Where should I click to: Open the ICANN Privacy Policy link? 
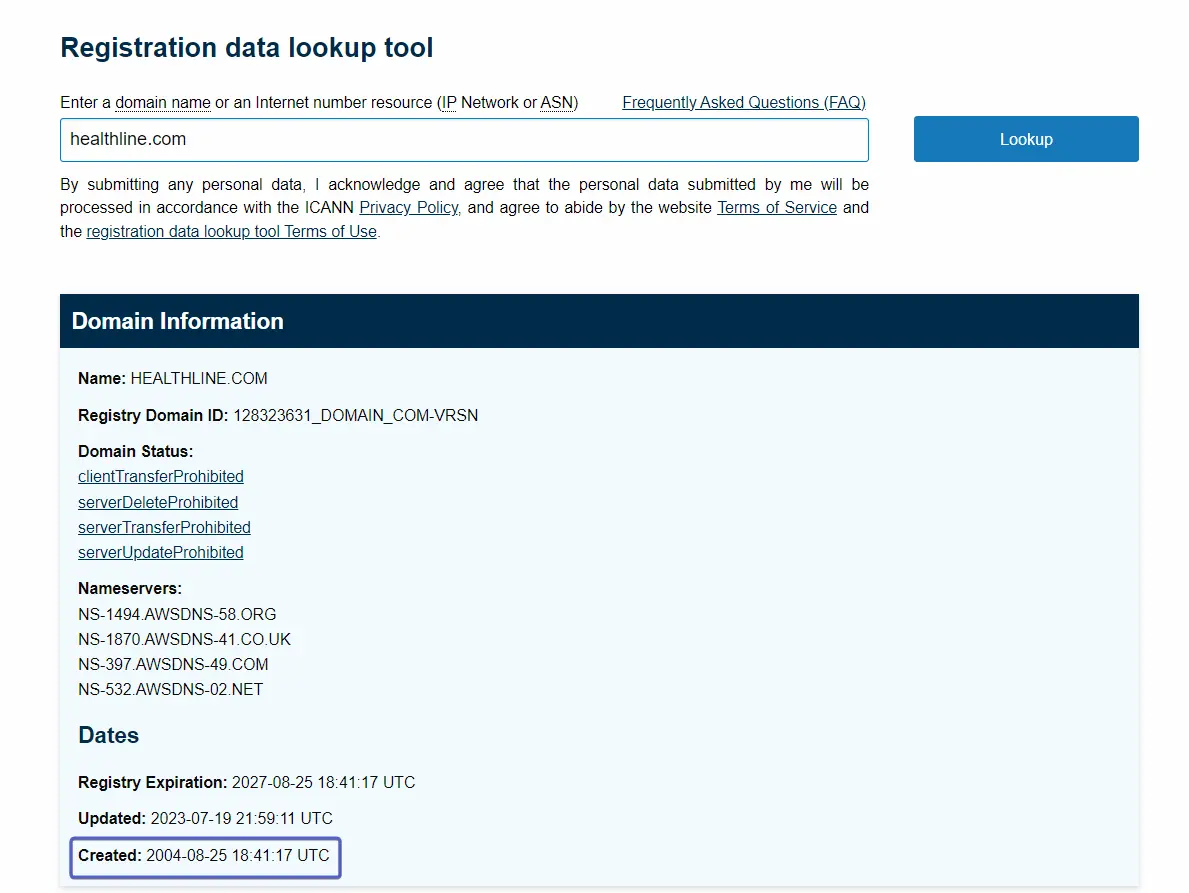point(409,207)
